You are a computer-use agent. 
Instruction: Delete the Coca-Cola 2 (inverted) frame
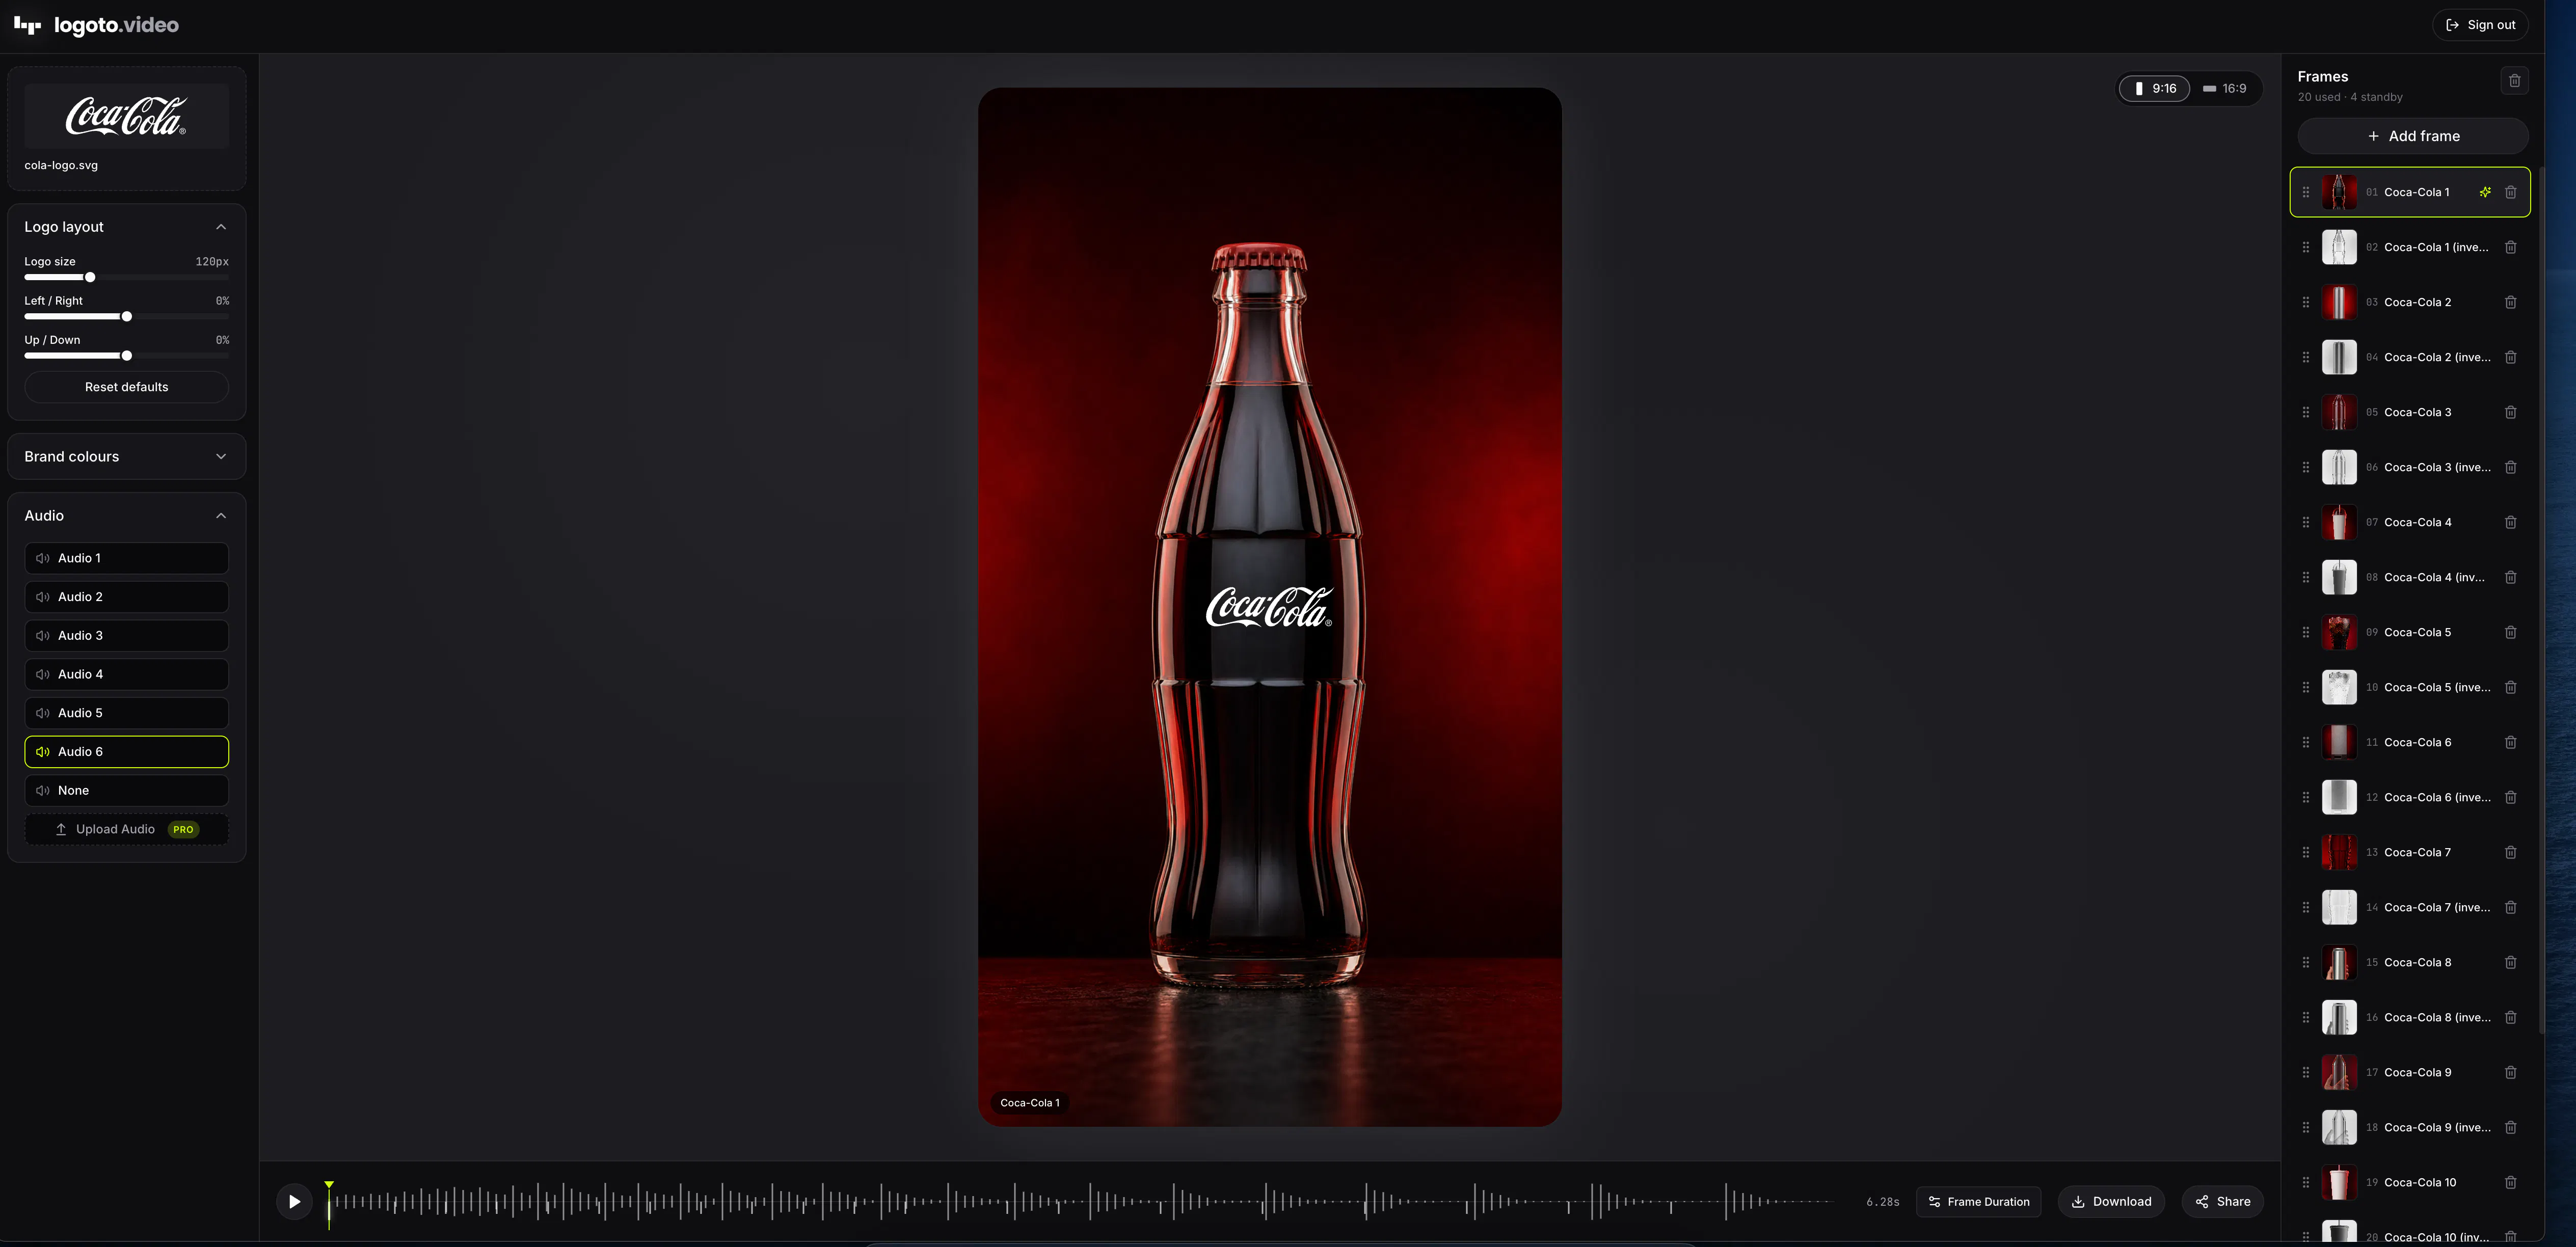point(2510,357)
